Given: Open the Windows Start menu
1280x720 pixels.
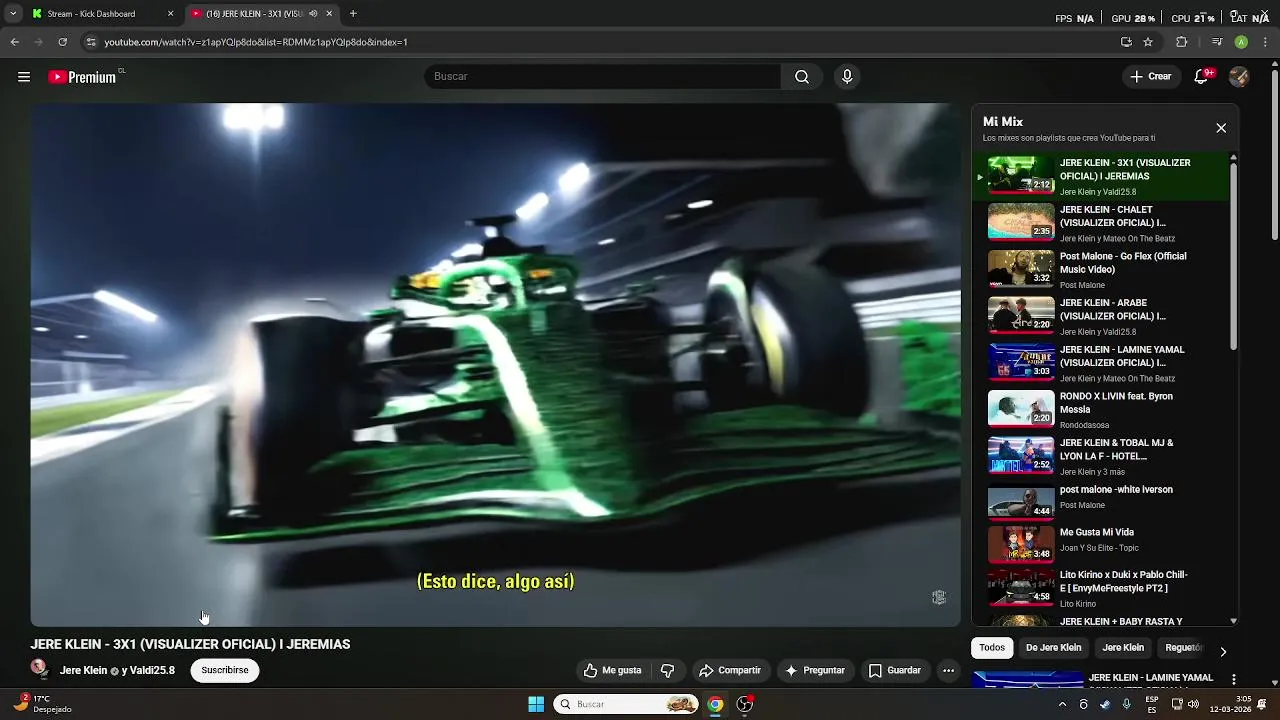Looking at the screenshot, I should point(536,704).
